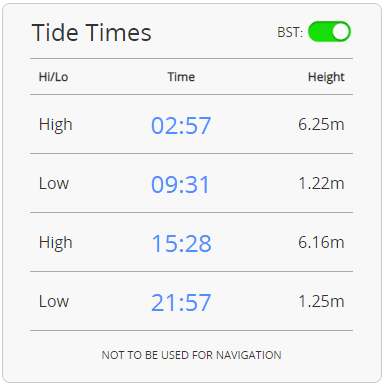This screenshot has height=386, width=385.
Task: Click the white knob of the BST switch
Action: coord(340,32)
